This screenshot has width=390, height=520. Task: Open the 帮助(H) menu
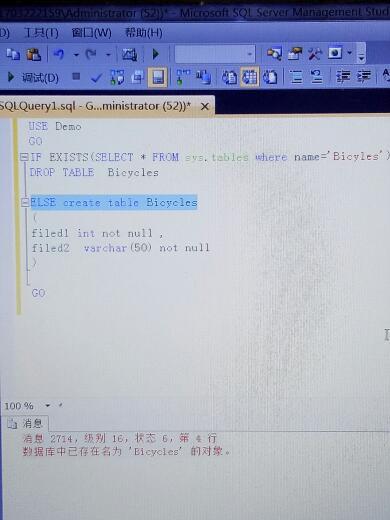[143, 33]
